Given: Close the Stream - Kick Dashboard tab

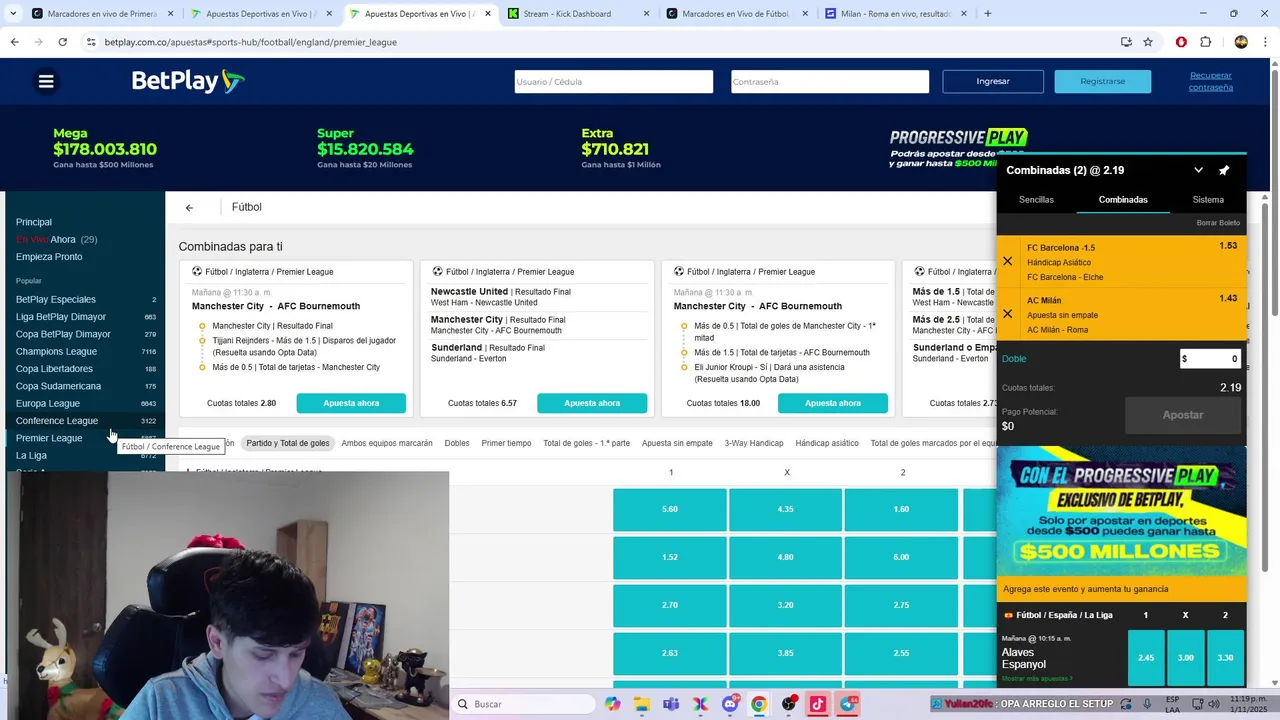Looking at the screenshot, I should click(646, 14).
